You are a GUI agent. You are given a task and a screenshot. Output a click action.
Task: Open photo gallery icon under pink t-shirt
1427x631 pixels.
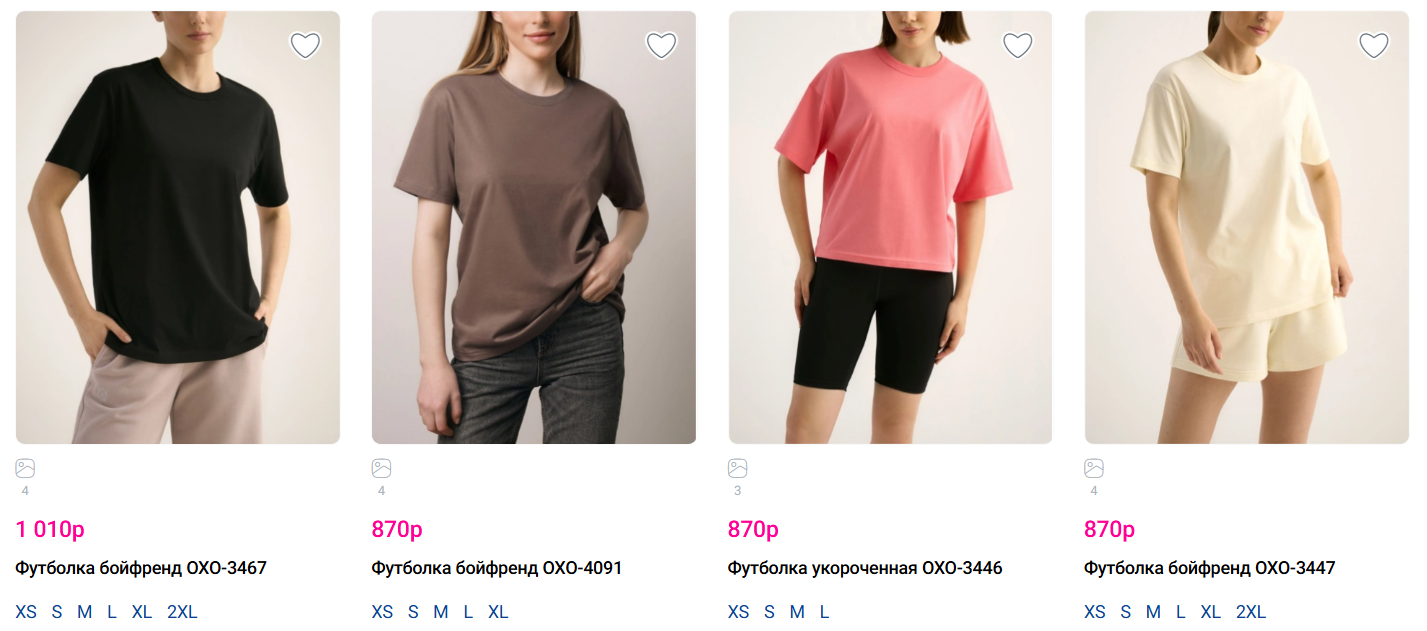point(737,468)
